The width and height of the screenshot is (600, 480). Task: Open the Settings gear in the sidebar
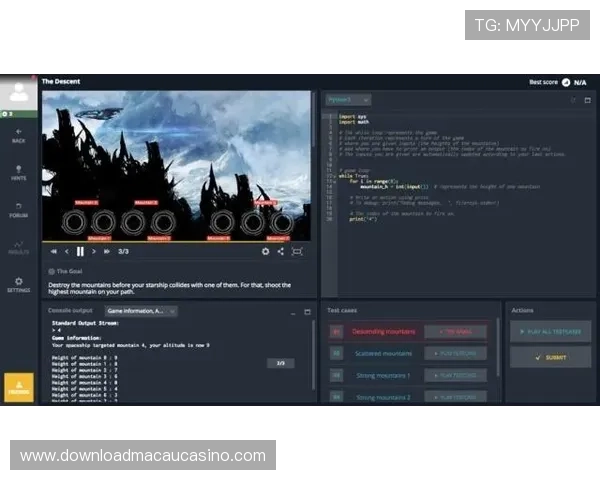click(18, 285)
